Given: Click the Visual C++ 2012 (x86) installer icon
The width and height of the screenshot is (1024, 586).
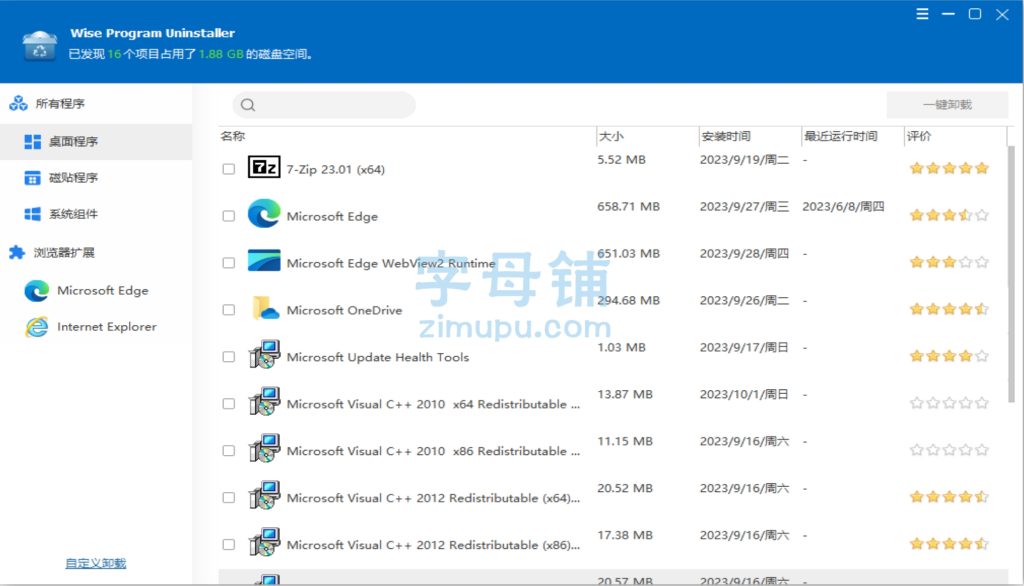Looking at the screenshot, I should pyautogui.click(x=264, y=543).
